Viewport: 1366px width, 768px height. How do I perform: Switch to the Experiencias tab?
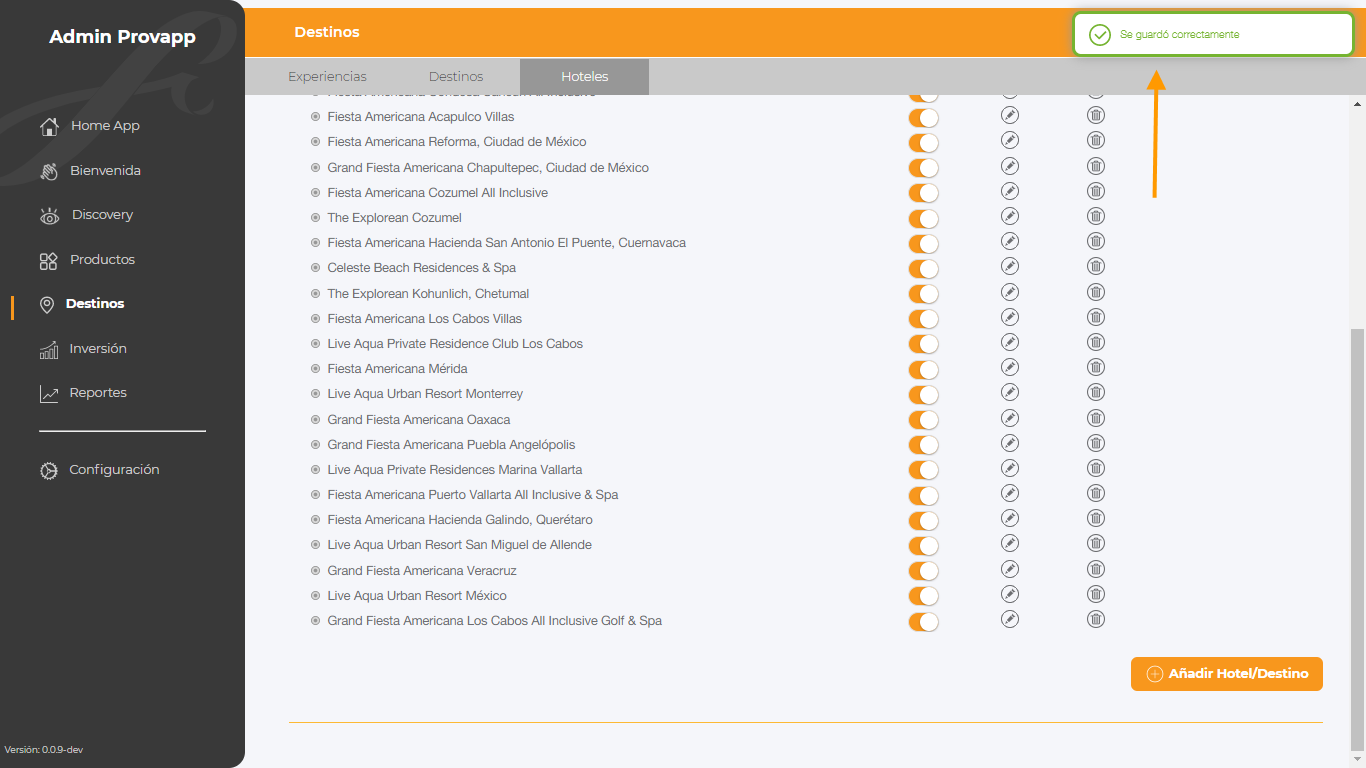point(327,77)
